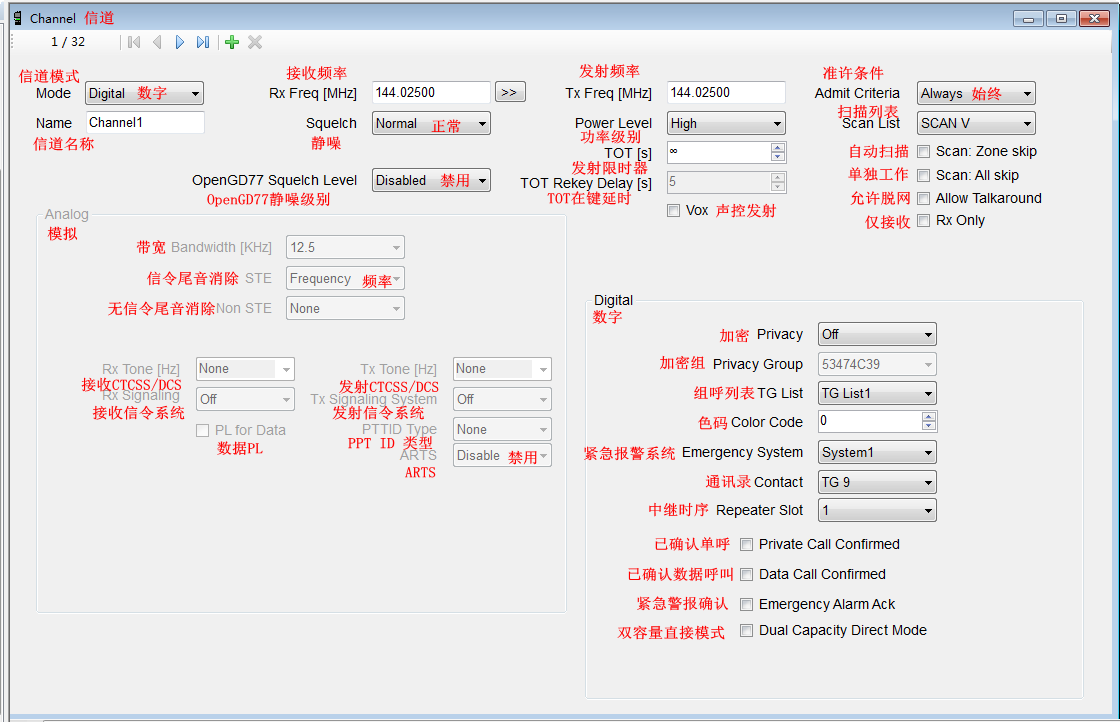The image size is (1120, 722).
Task: Maximize the Channel window
Action: click(1062, 18)
